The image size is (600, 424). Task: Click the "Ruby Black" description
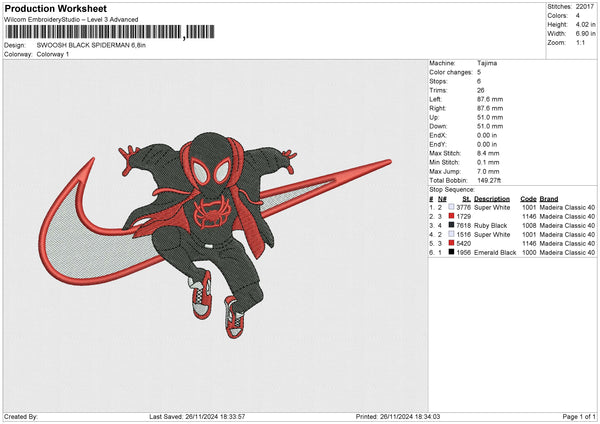[490, 225]
